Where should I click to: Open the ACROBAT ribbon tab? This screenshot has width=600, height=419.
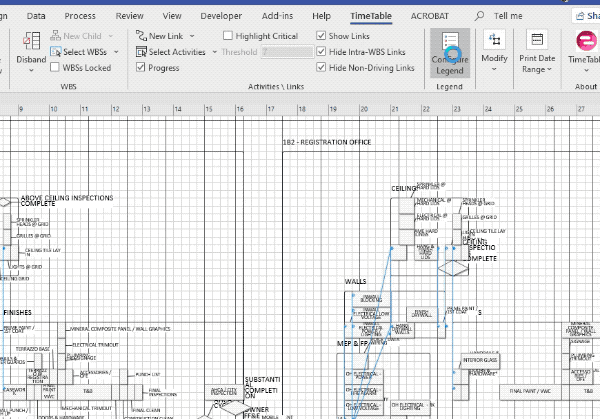tap(430, 16)
